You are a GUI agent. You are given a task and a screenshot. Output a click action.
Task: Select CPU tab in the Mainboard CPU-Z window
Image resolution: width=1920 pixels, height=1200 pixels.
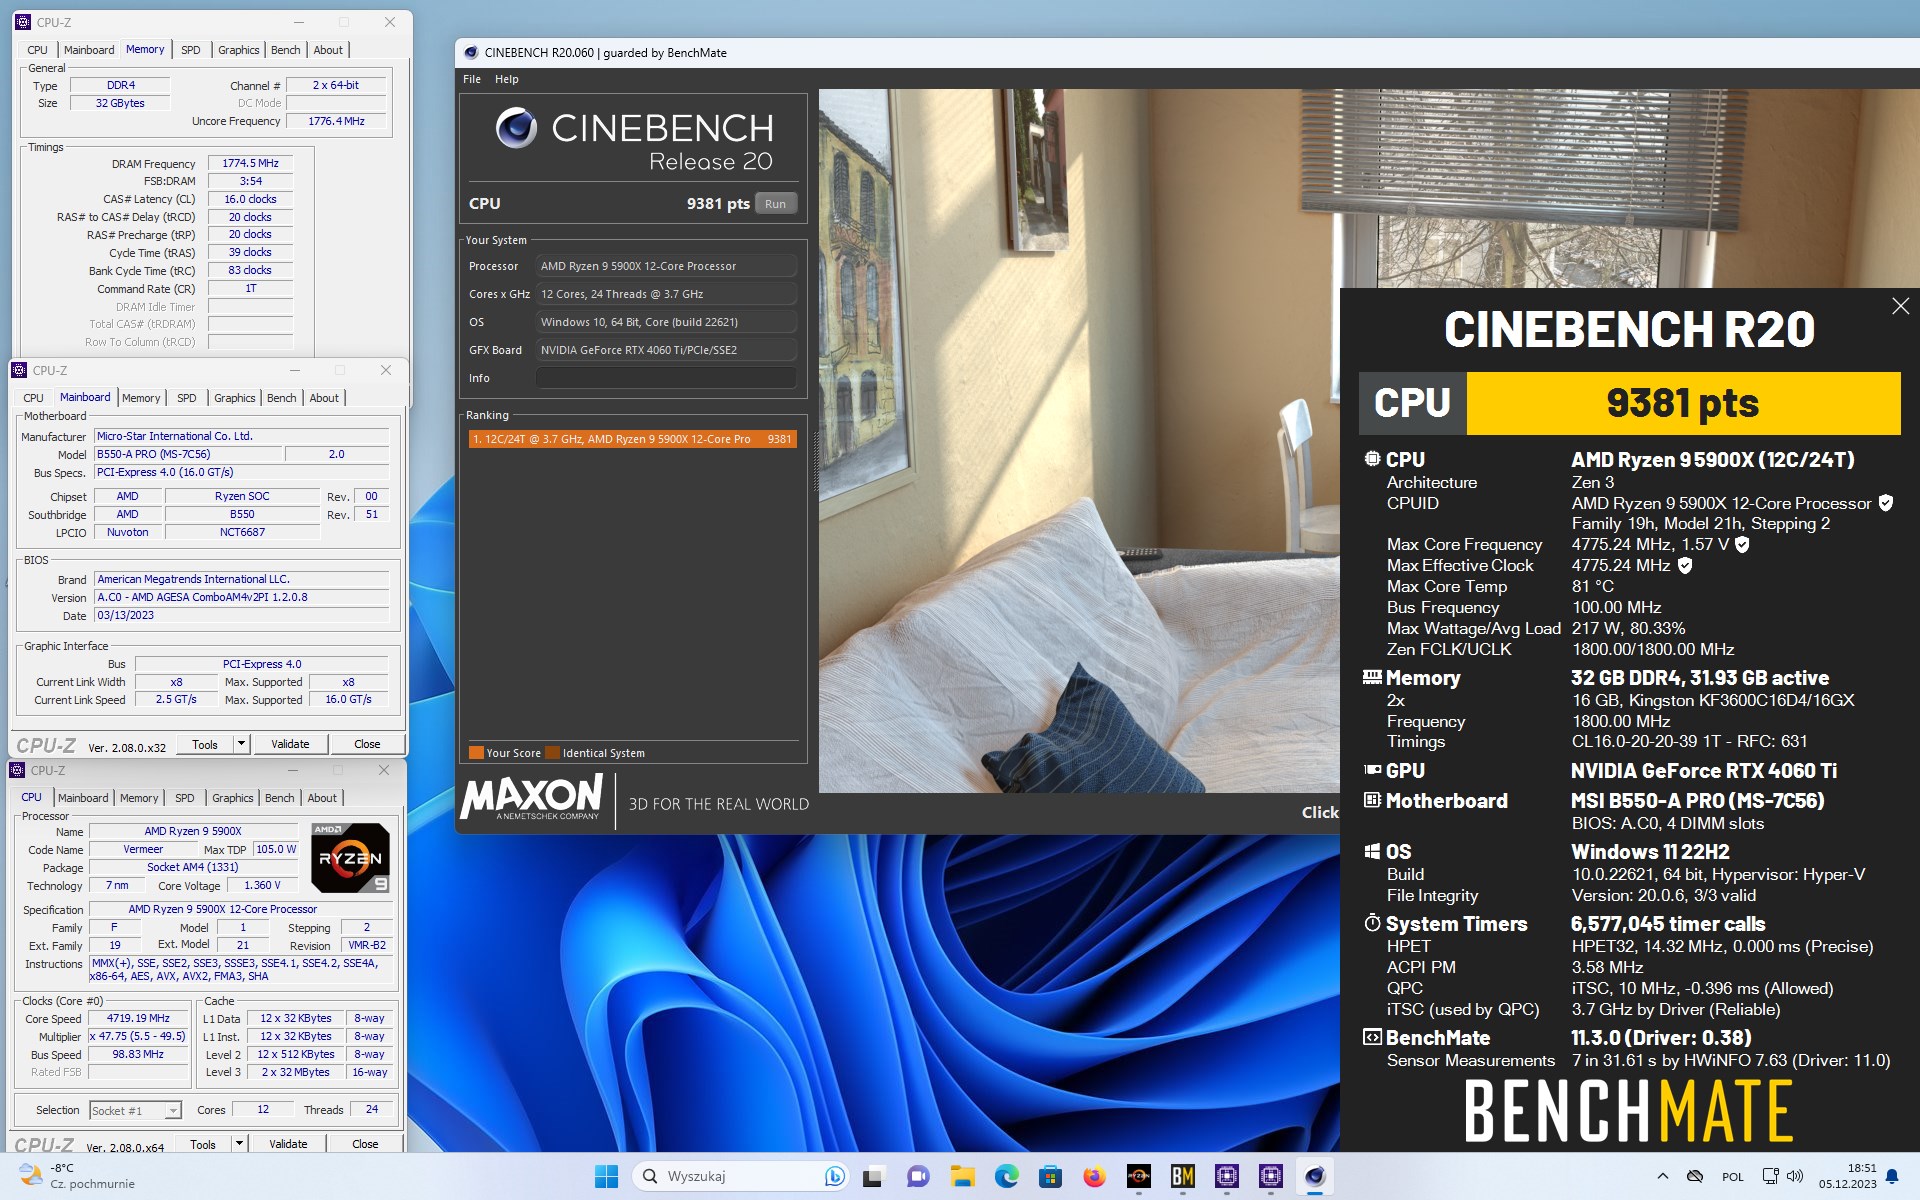pyautogui.click(x=33, y=398)
